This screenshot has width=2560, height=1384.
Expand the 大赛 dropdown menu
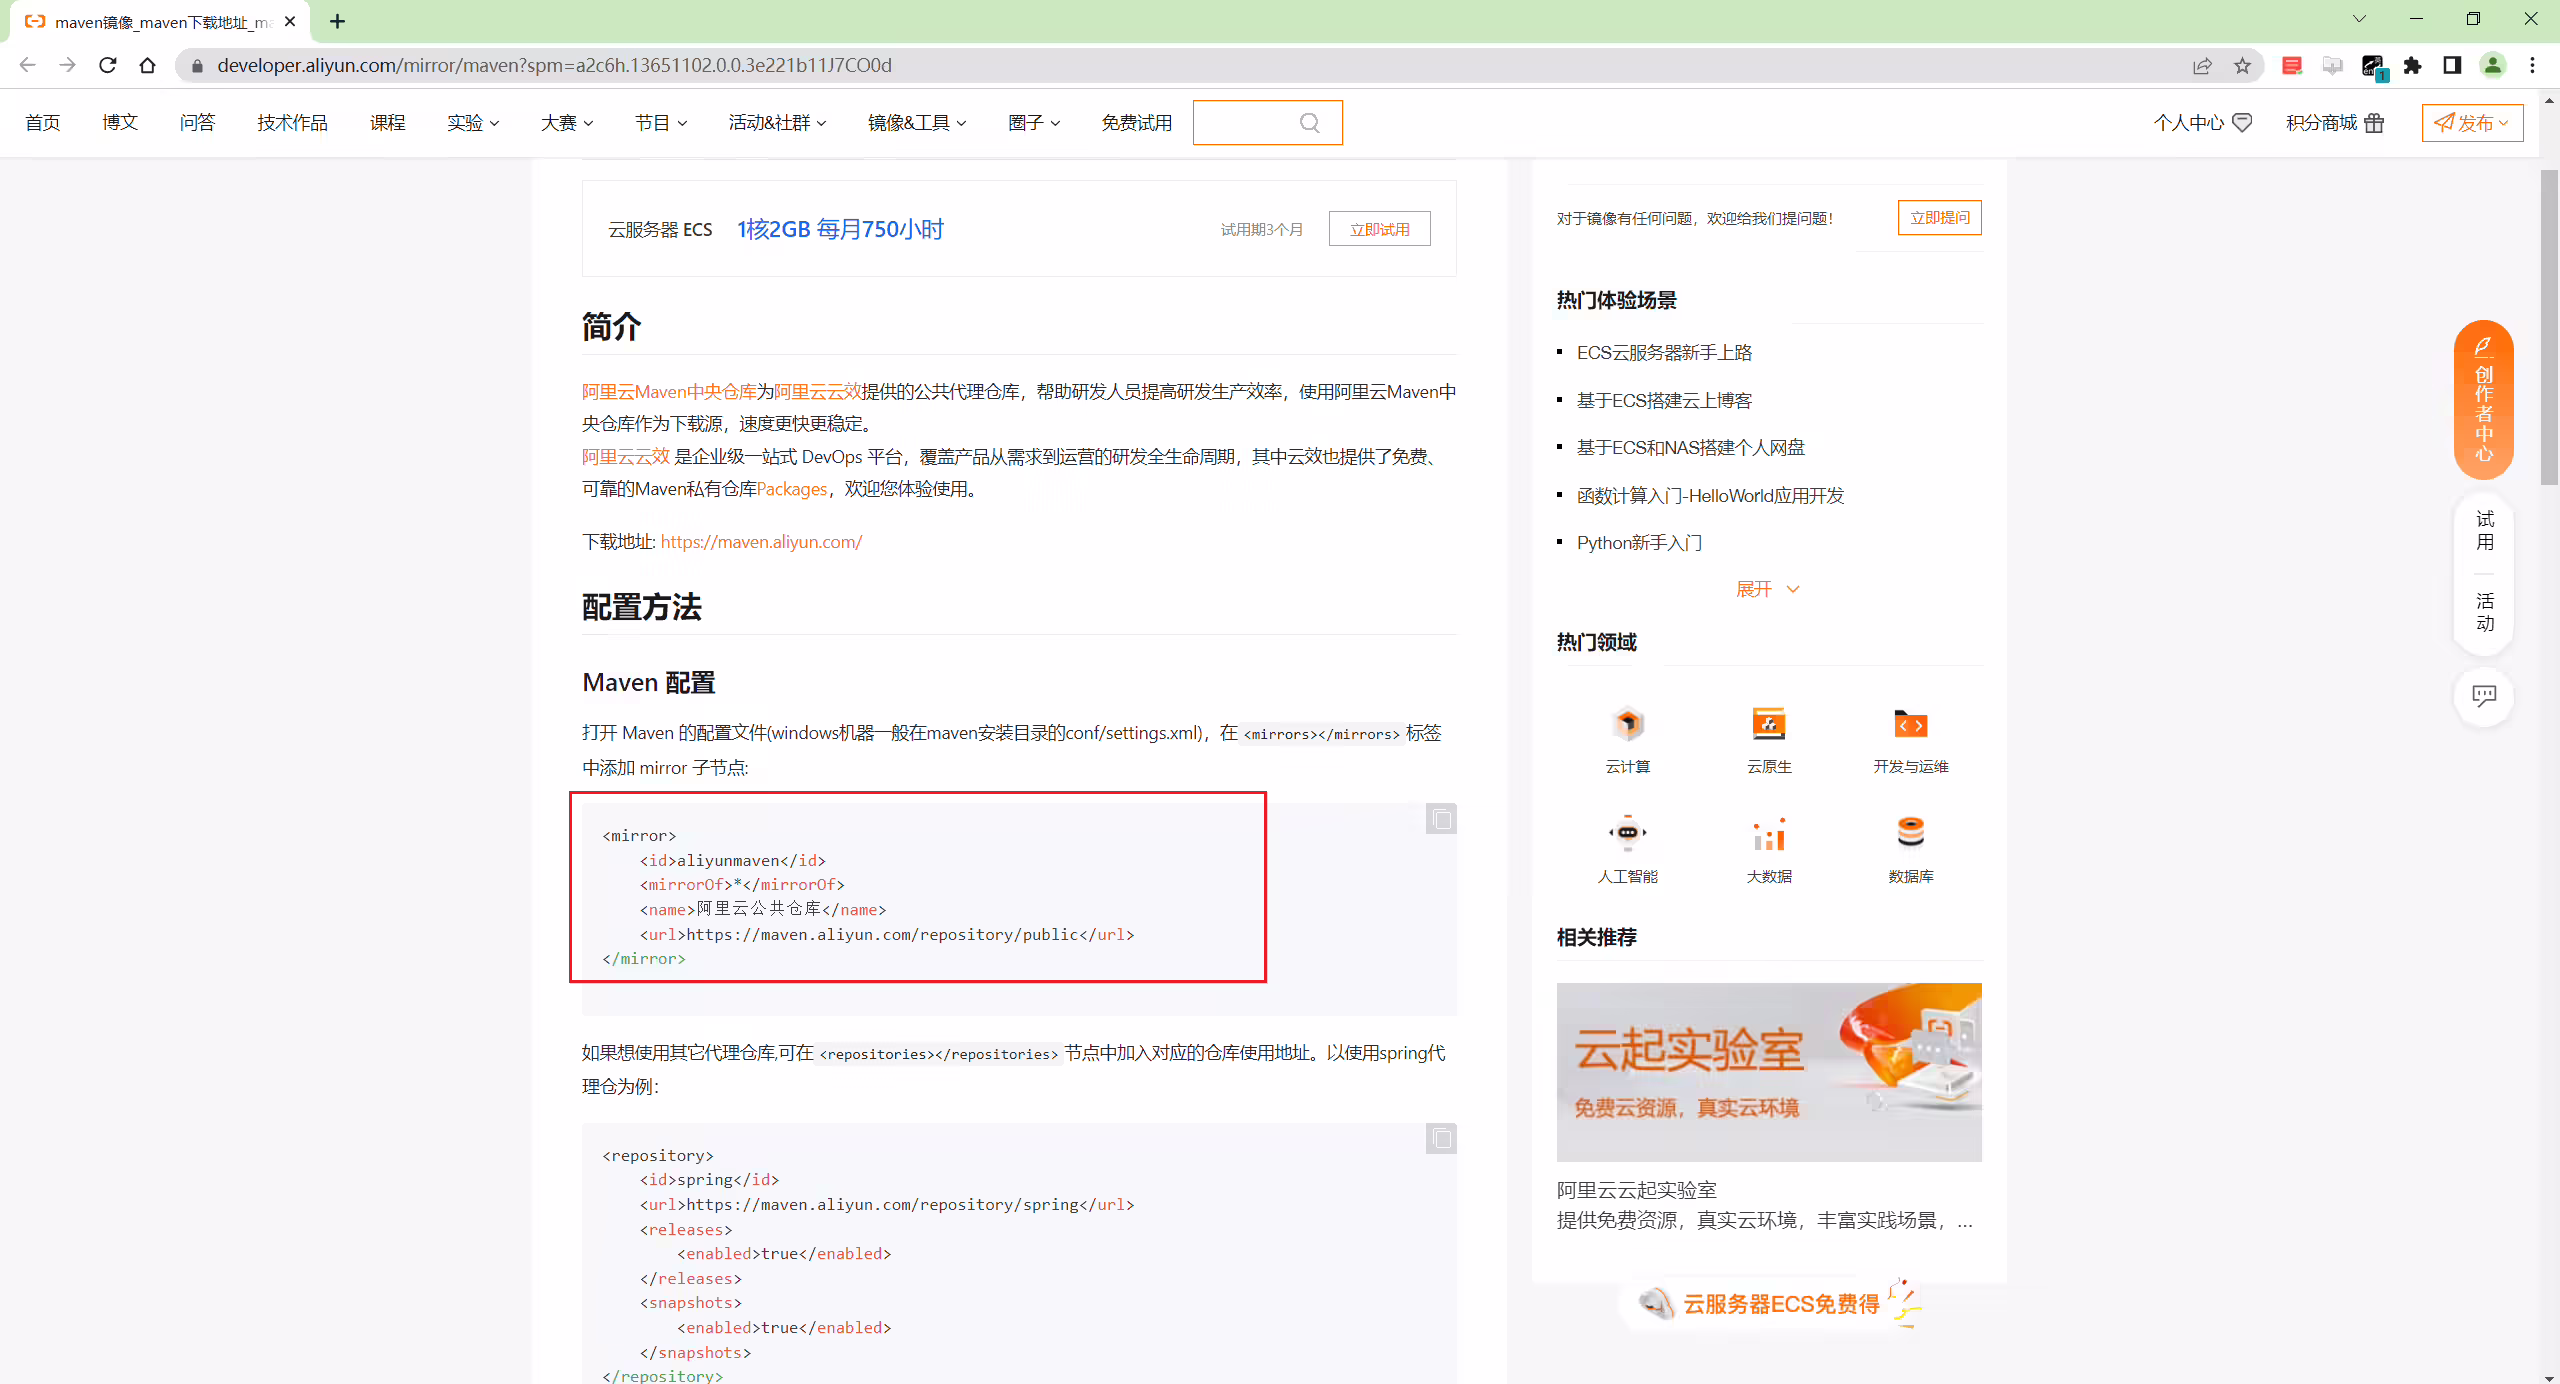pos(567,123)
